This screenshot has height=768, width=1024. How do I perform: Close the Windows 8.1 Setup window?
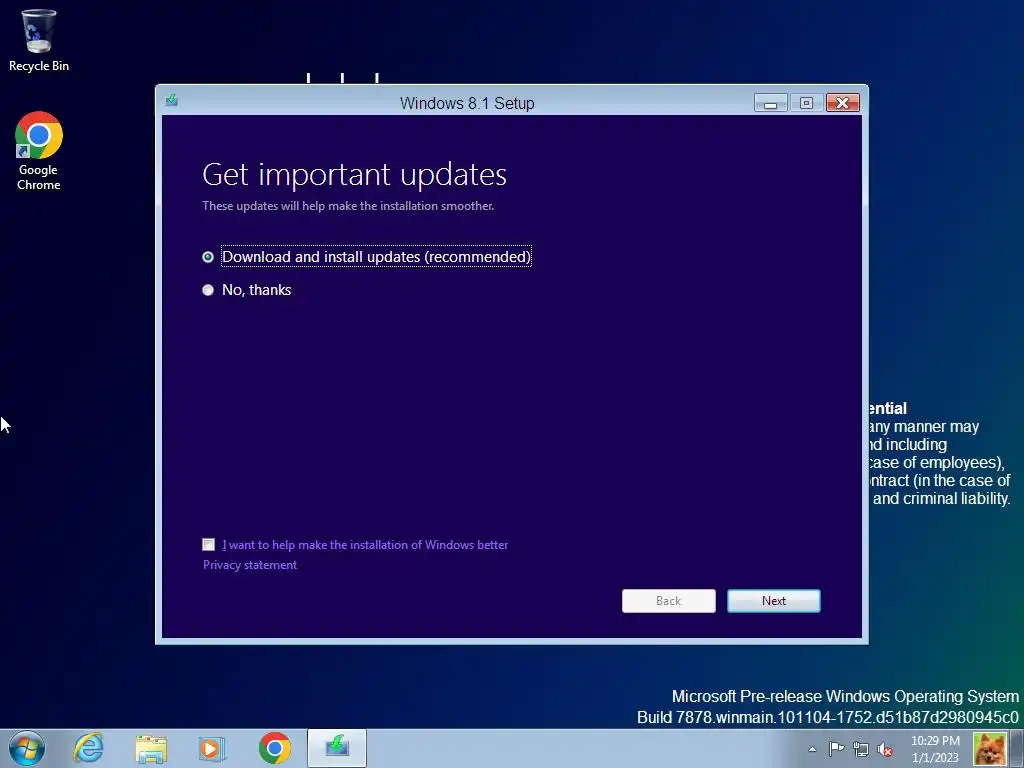tap(842, 103)
